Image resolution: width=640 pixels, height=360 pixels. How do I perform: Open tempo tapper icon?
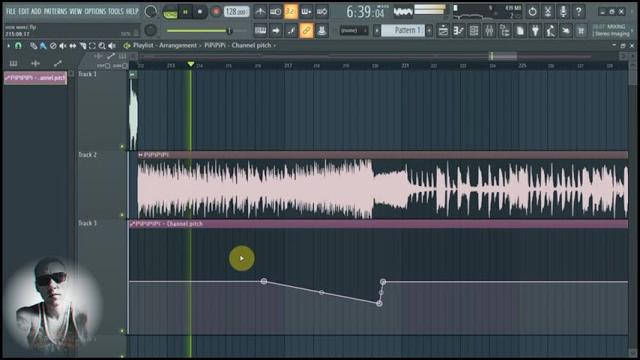[550, 31]
